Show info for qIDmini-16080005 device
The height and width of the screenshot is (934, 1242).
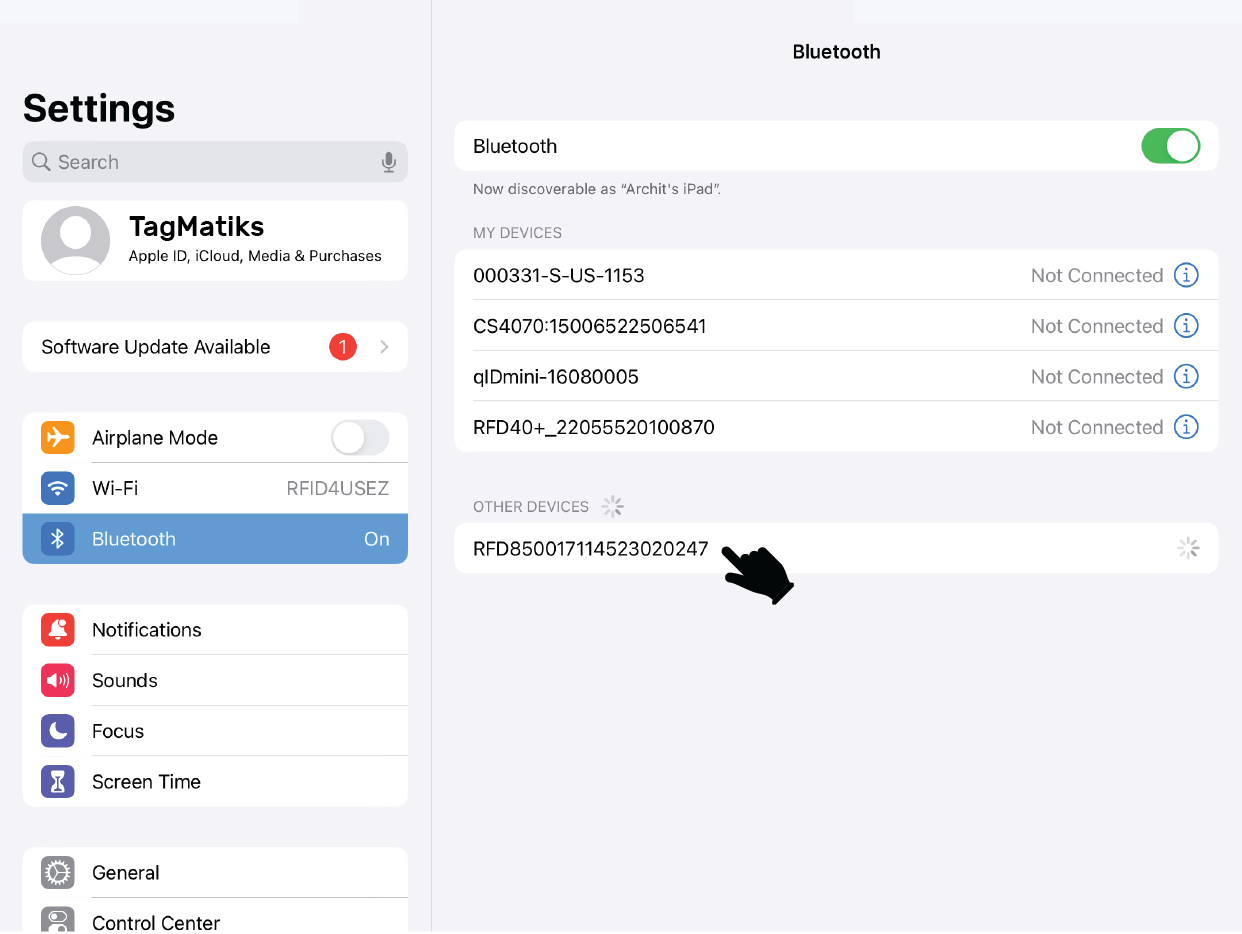tap(1185, 377)
